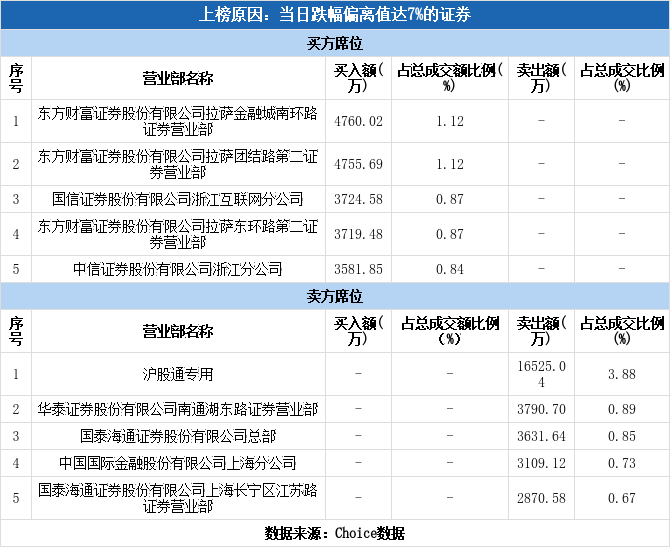Click buy amount 3719.48
Screen dimensions: 670x547
[x=358, y=234]
